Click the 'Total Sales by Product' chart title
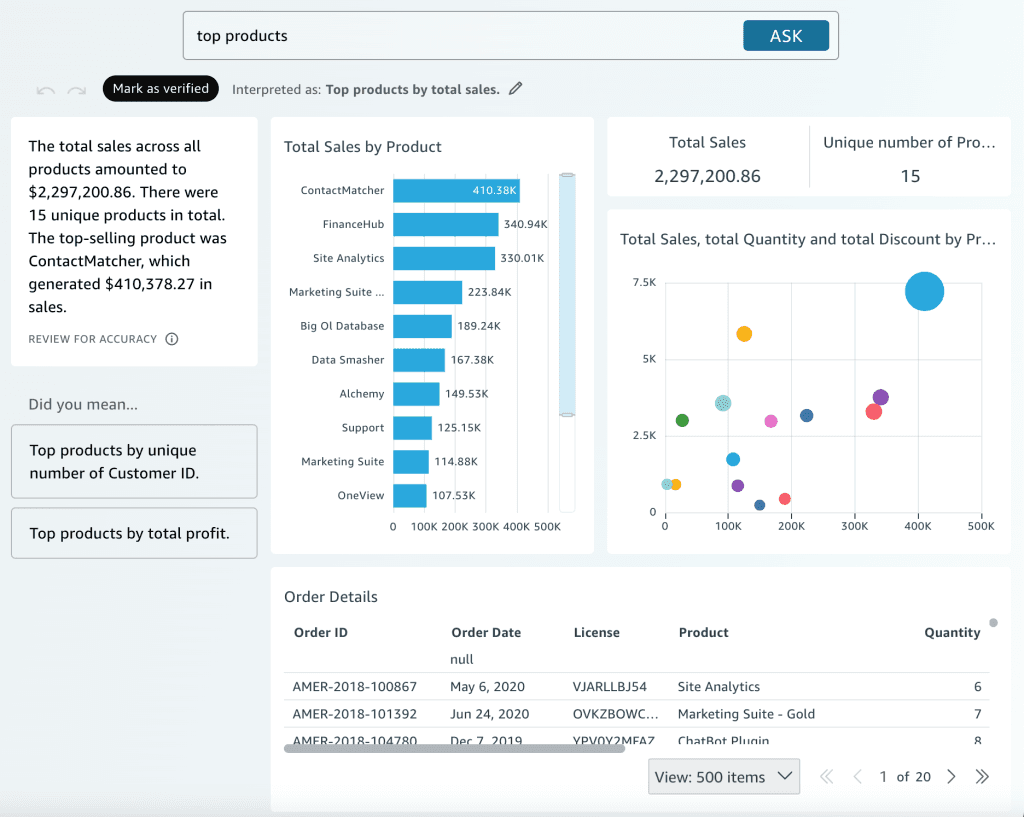The width and height of the screenshot is (1024, 817). 362,147
